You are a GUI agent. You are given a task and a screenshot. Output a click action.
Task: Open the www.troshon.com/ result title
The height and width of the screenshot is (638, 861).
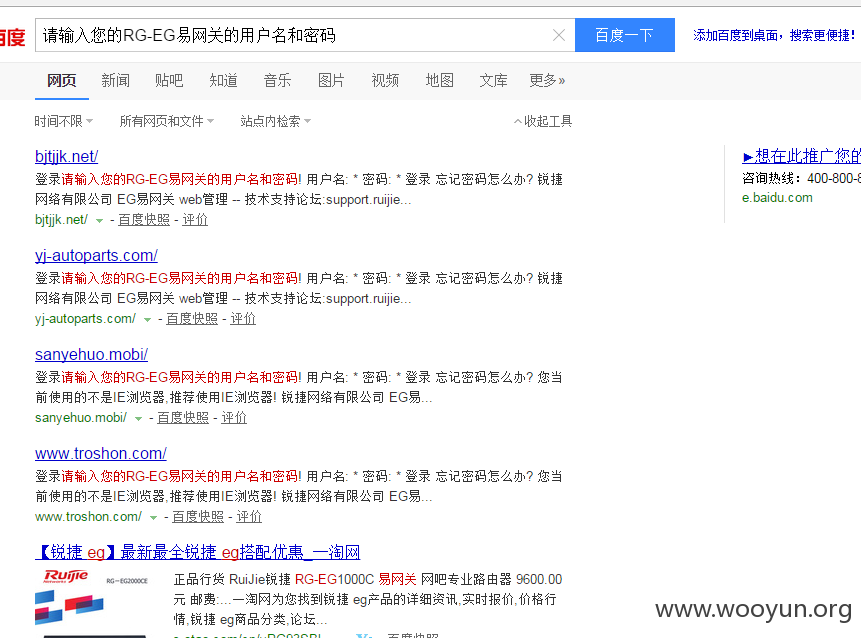tap(100, 454)
